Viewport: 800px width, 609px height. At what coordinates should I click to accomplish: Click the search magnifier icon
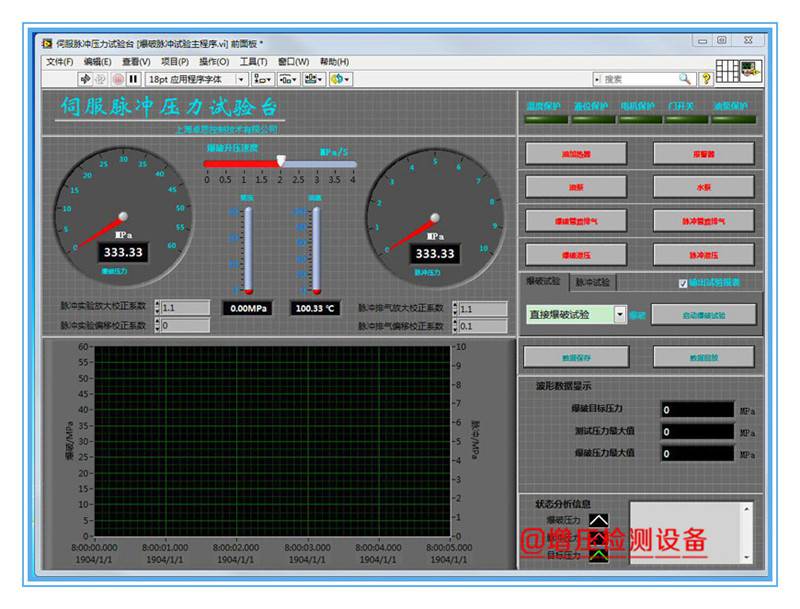pyautogui.click(x=685, y=79)
